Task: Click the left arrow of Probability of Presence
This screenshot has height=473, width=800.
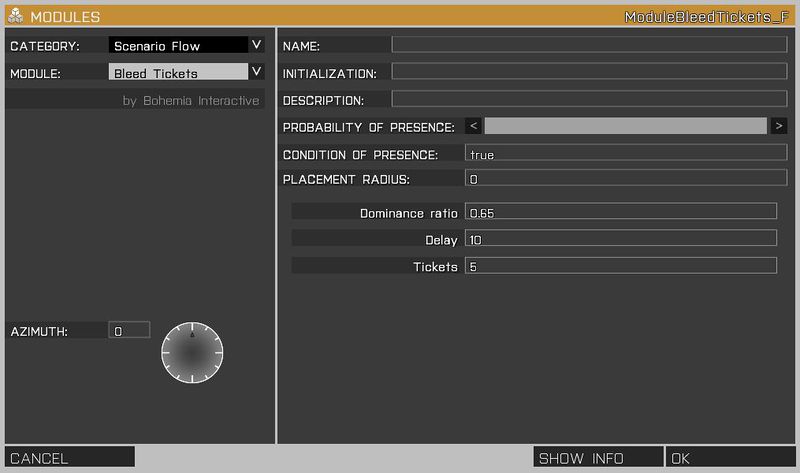Action: click(474, 126)
